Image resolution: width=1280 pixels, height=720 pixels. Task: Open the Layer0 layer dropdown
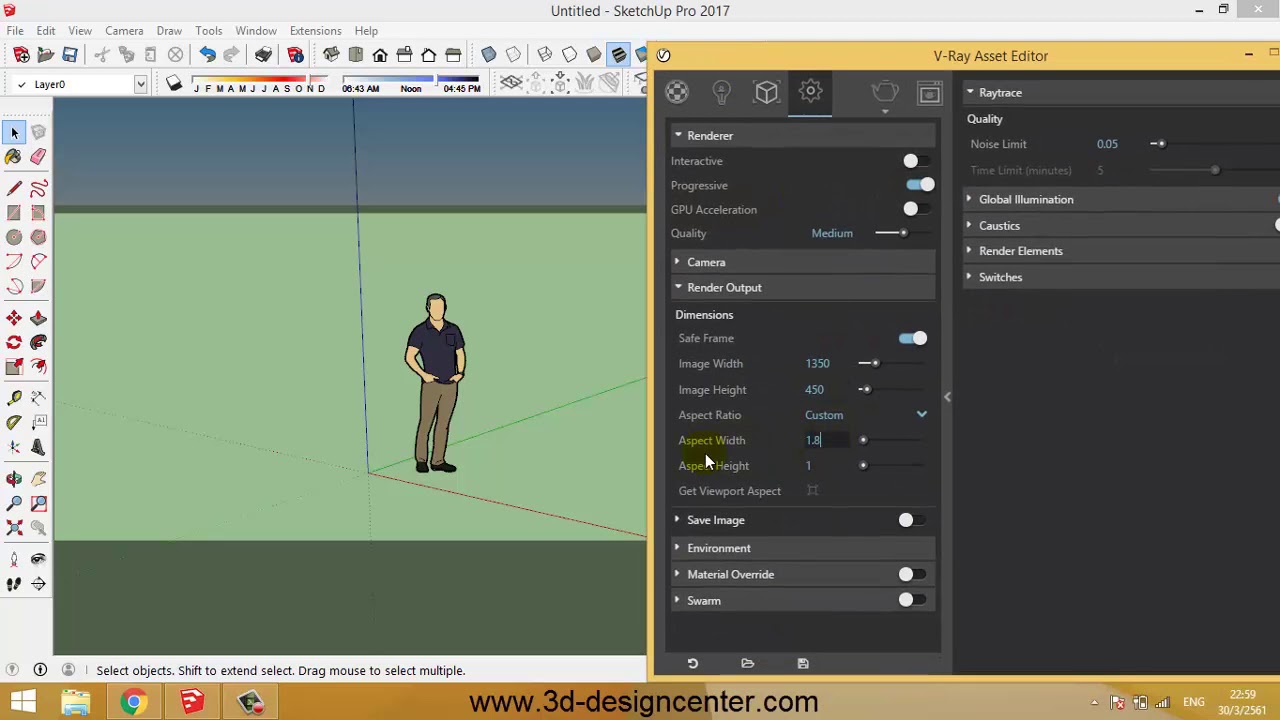140,85
